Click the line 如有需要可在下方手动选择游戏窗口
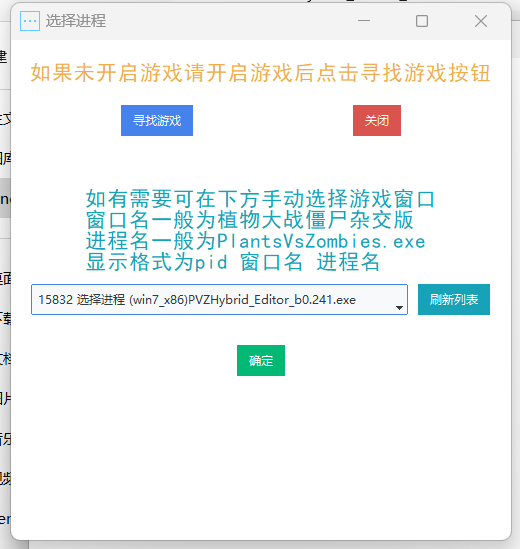This screenshot has width=520, height=549. click(x=260, y=199)
